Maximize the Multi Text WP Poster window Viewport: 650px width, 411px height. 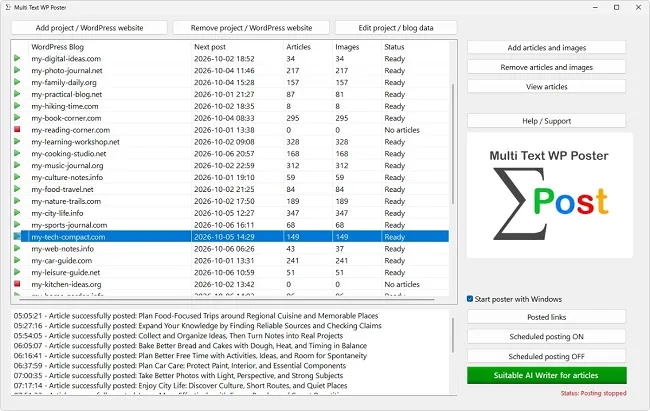pyautogui.click(x=616, y=7)
